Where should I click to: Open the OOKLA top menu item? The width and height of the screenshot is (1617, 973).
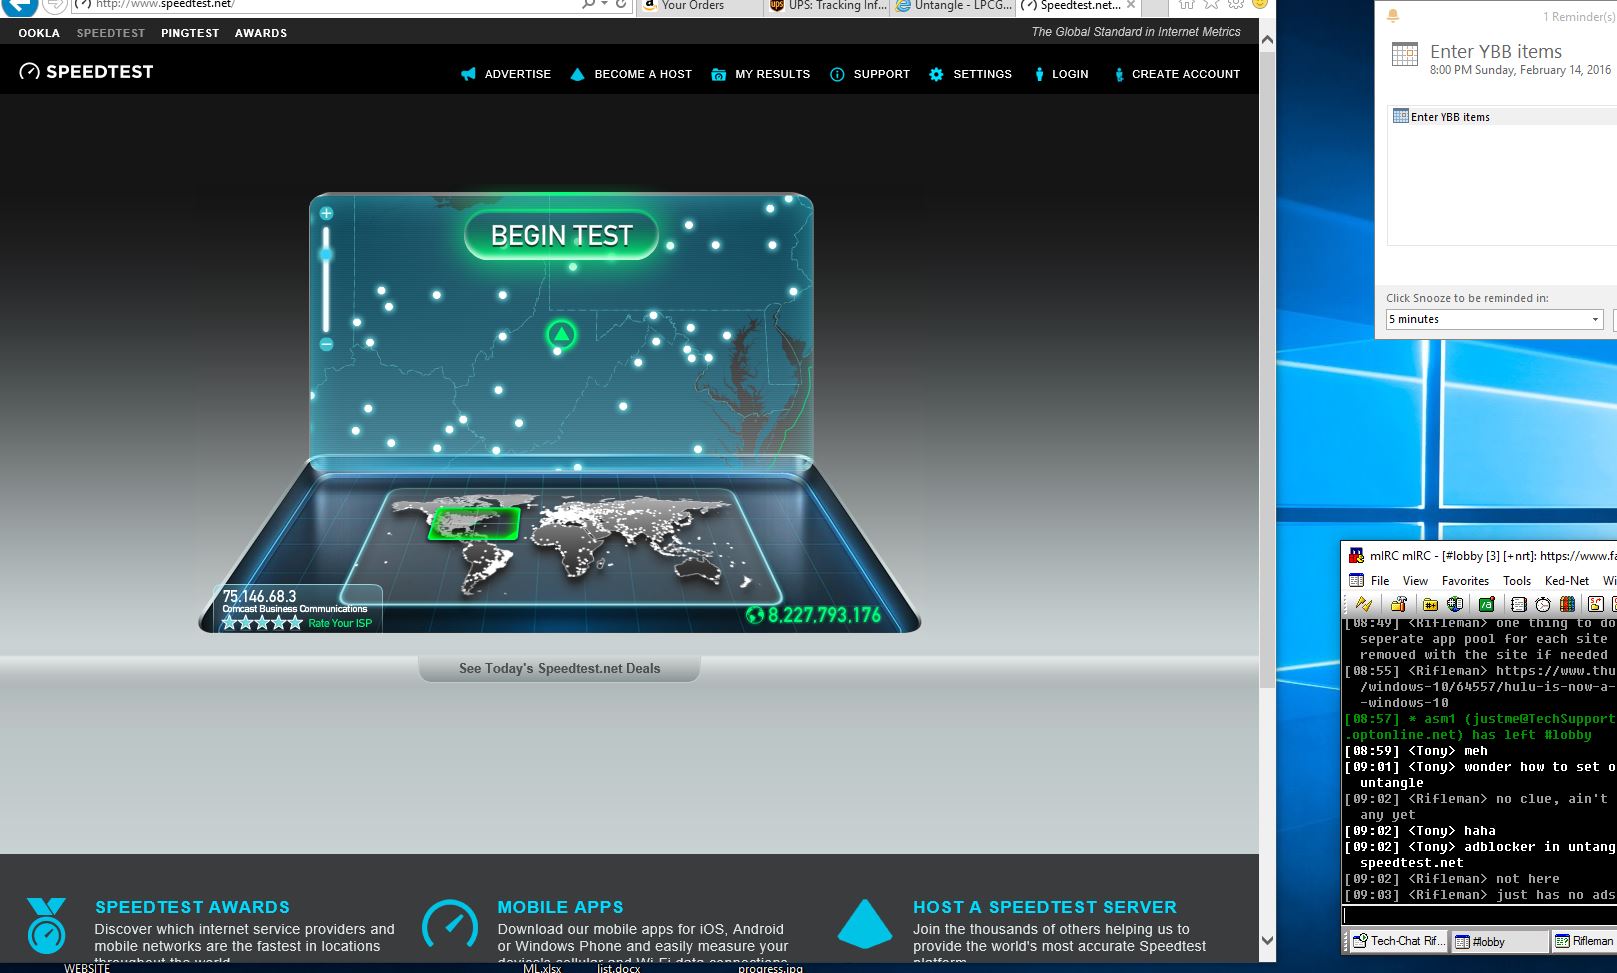coord(39,33)
